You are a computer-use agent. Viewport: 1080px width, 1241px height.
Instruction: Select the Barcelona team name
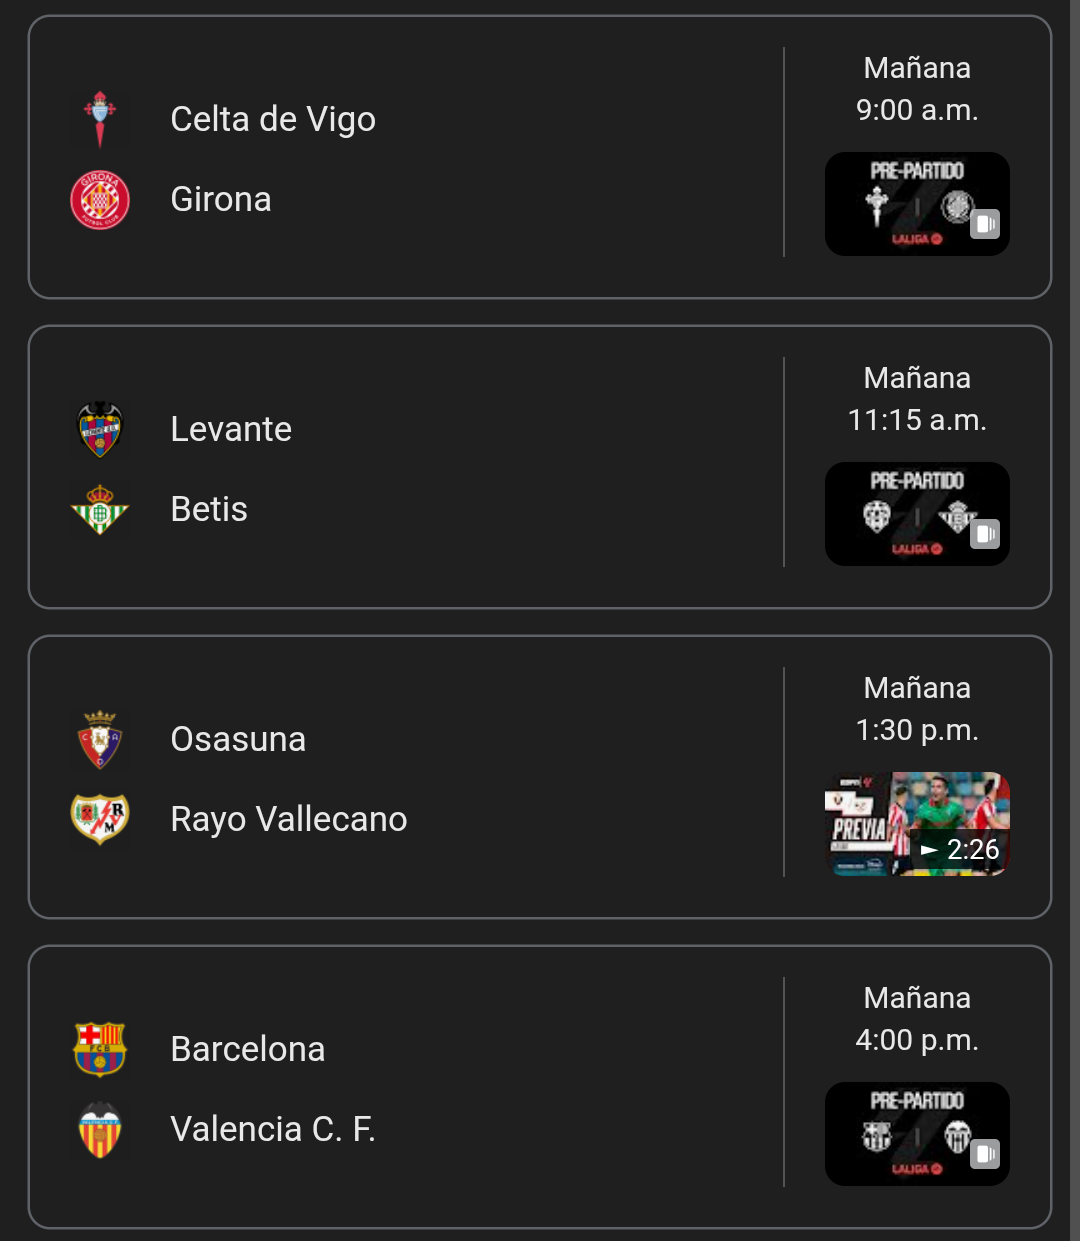coord(248,1049)
